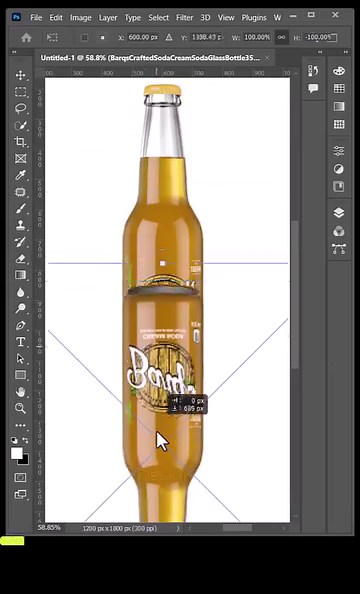This screenshot has width=360, height=594.
Task: Open the Comments panel icon
Action: coord(313,89)
